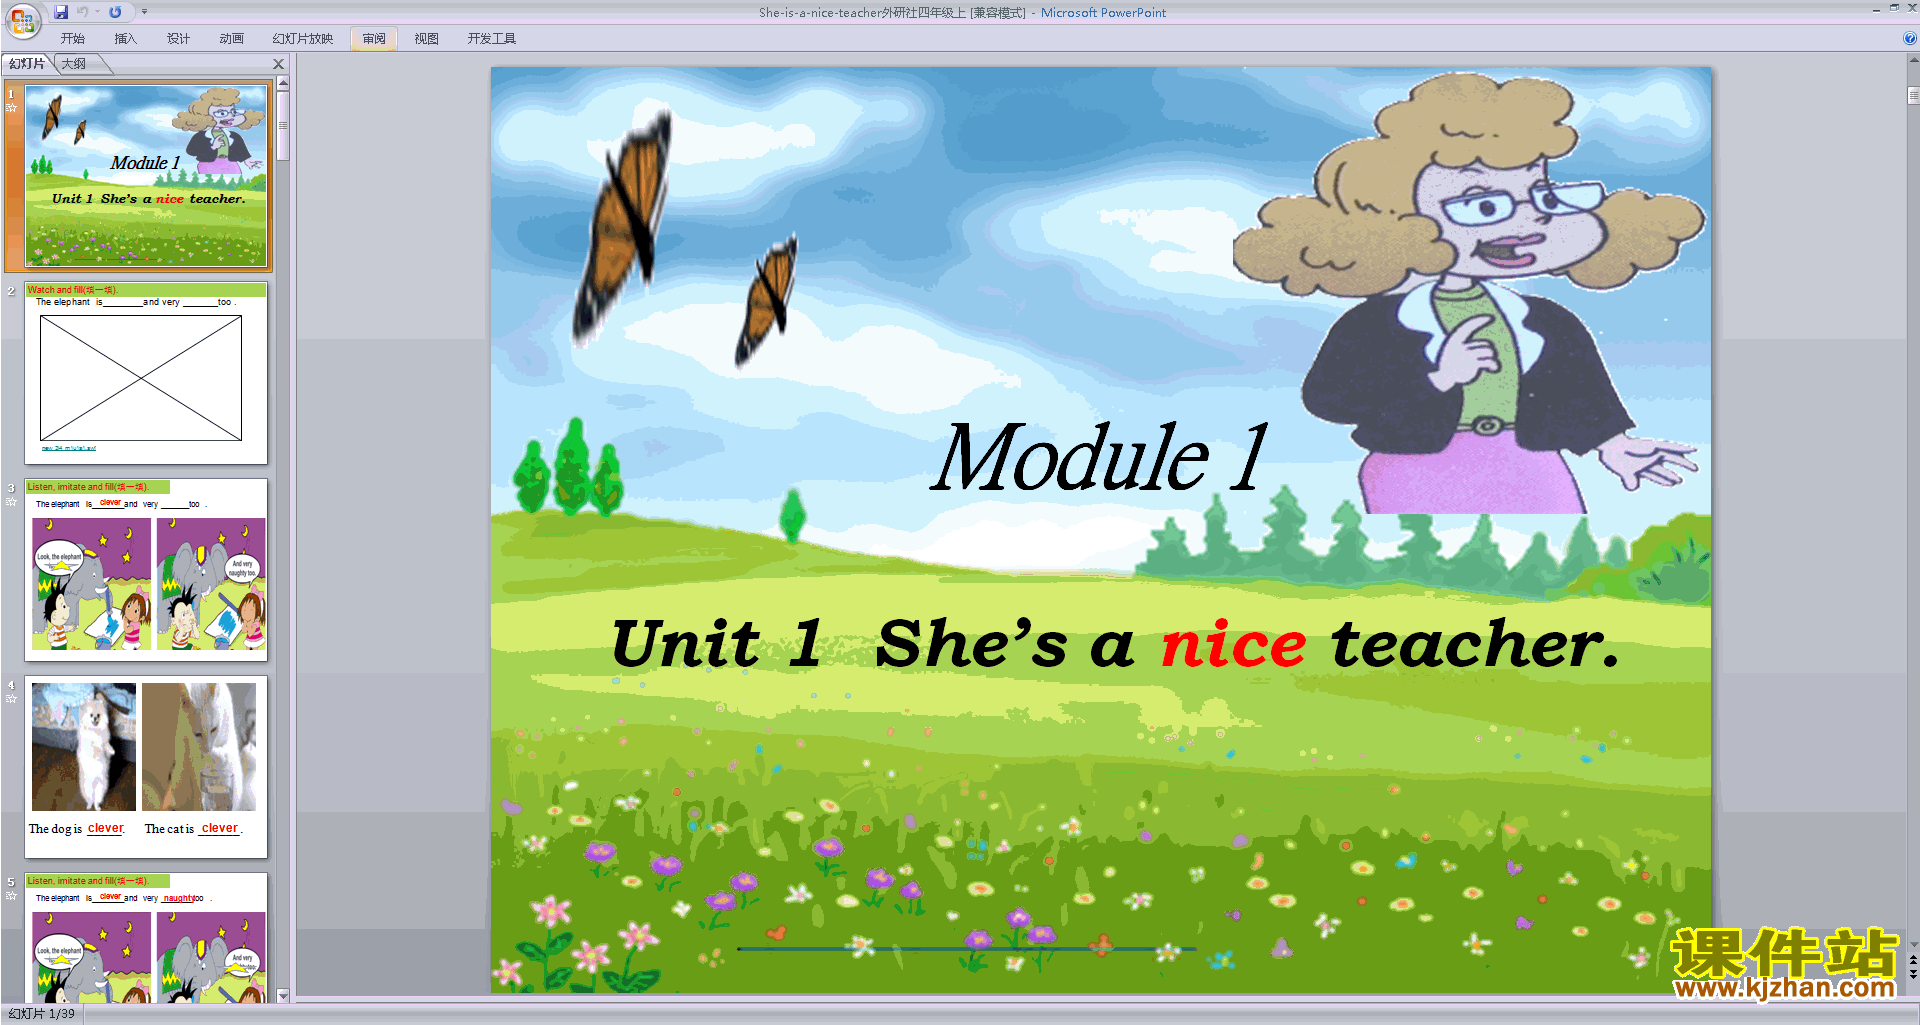Click the red word 'nice' on slide

1233,643
